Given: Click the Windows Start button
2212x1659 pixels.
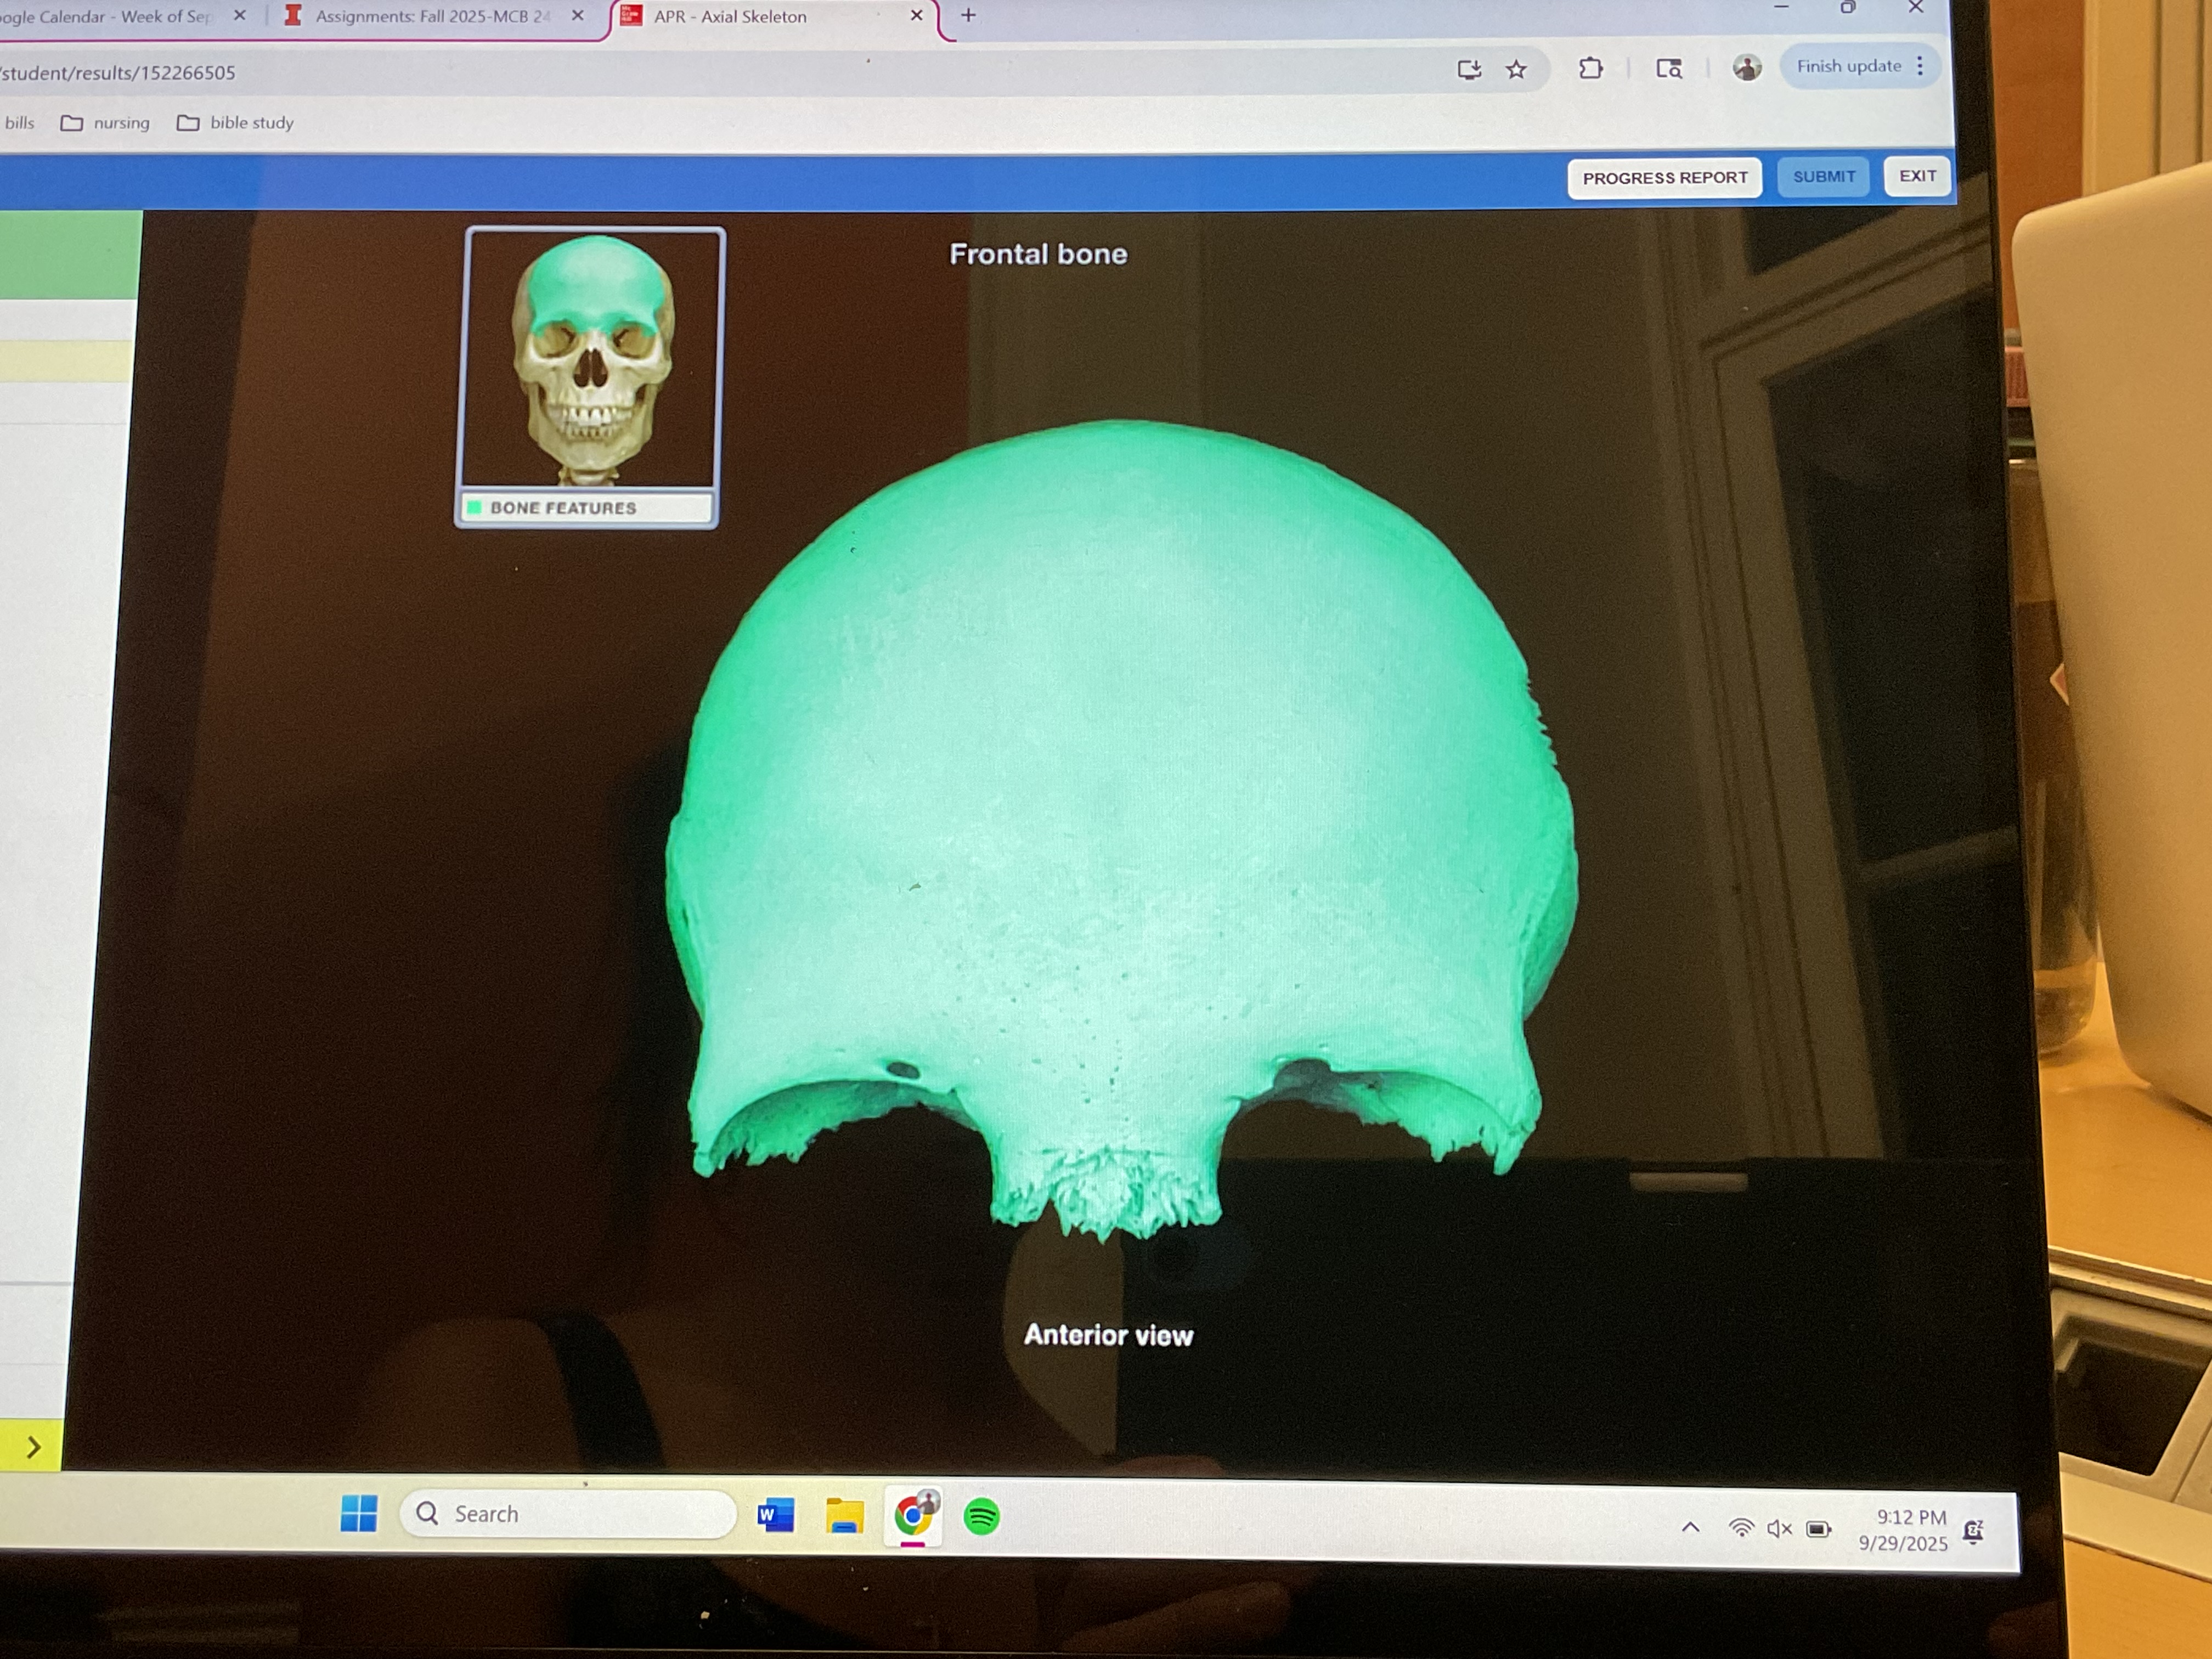Looking at the screenshot, I should click(358, 1513).
